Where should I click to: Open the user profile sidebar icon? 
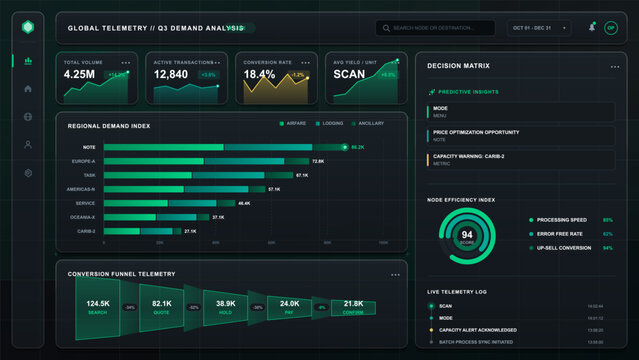[x=28, y=144]
